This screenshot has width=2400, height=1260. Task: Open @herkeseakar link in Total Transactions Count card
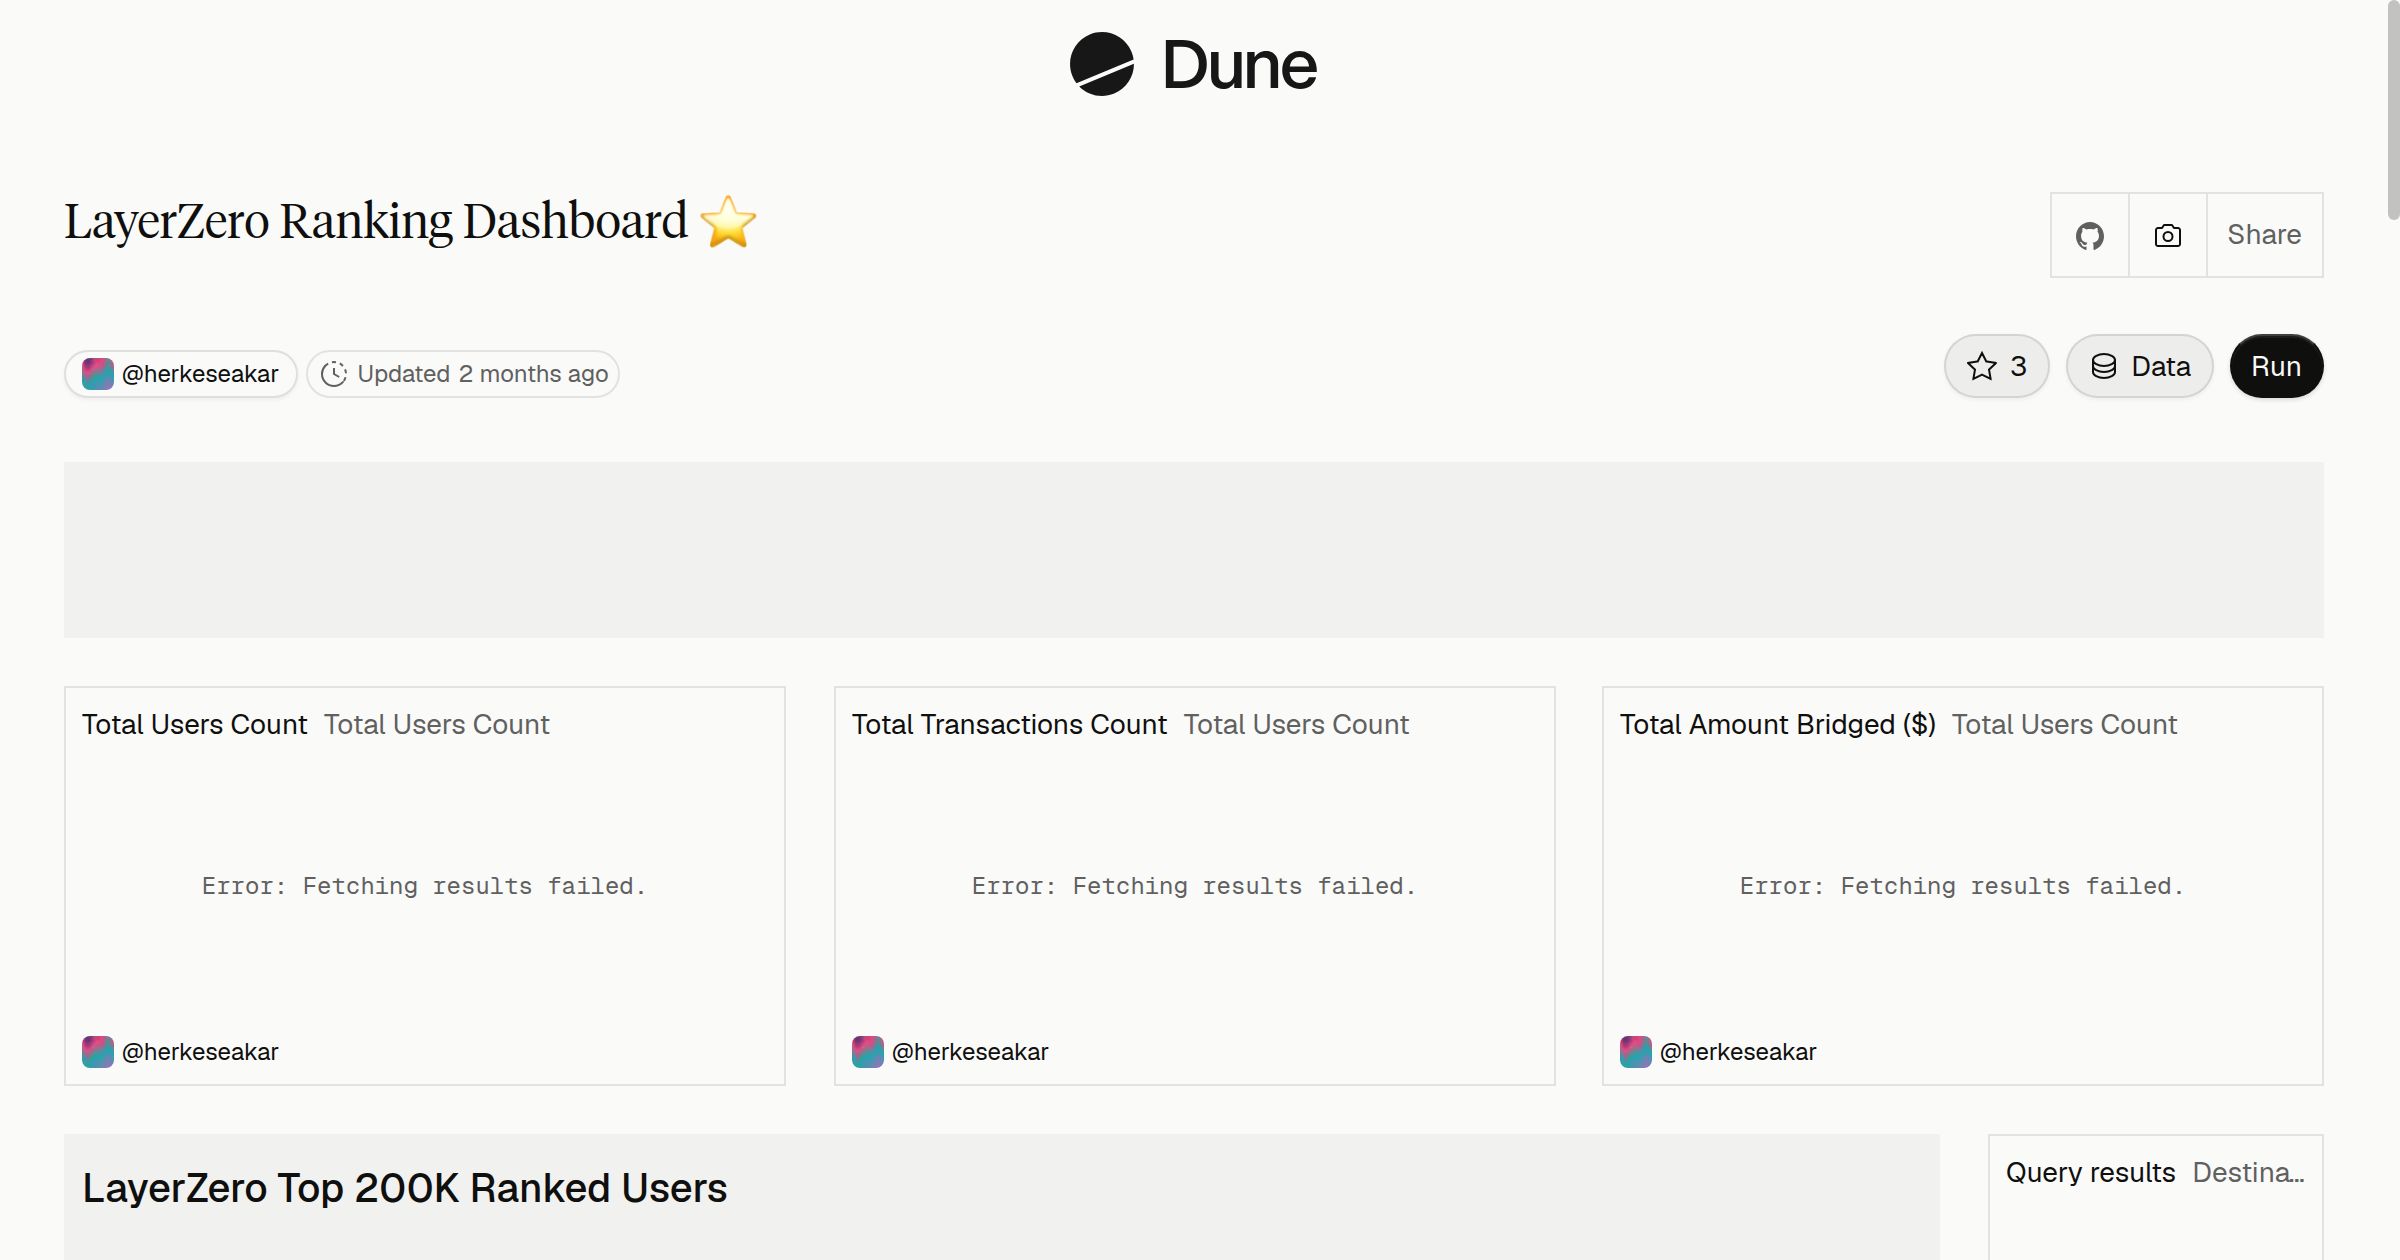[x=970, y=1052]
